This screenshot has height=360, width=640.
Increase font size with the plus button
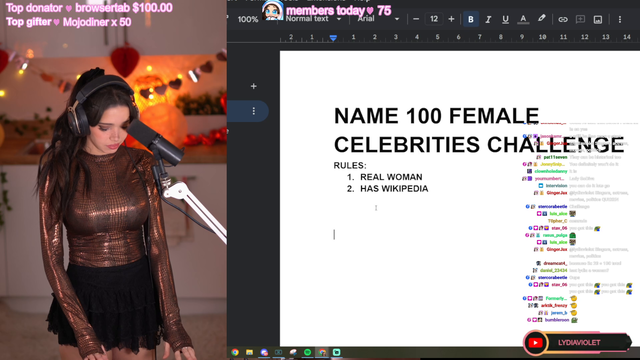tap(451, 19)
